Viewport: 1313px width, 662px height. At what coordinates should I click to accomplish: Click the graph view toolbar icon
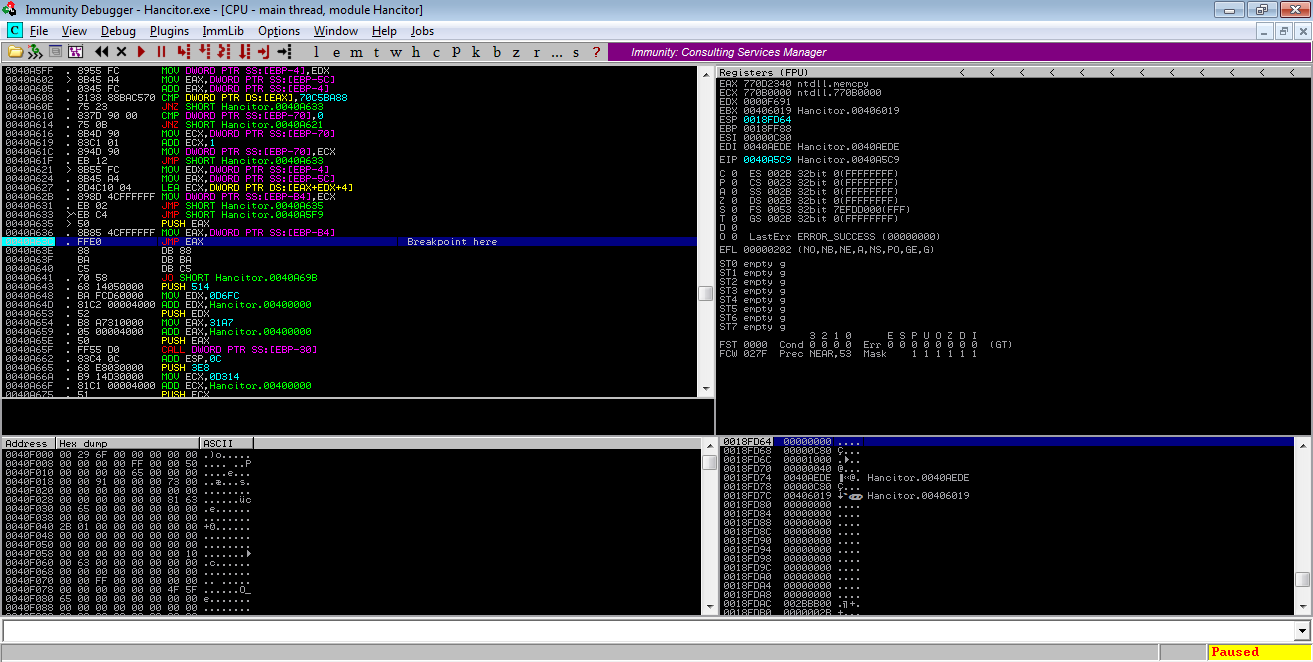(75, 51)
